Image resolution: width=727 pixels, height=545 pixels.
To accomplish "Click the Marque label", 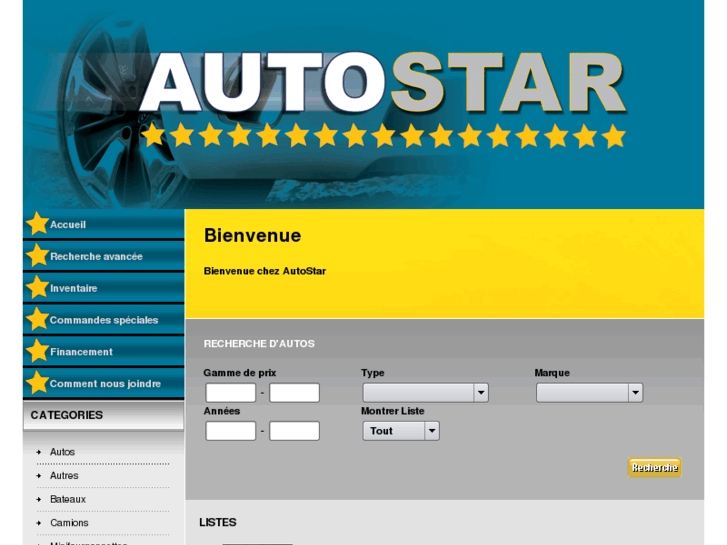I will pyautogui.click(x=552, y=373).
